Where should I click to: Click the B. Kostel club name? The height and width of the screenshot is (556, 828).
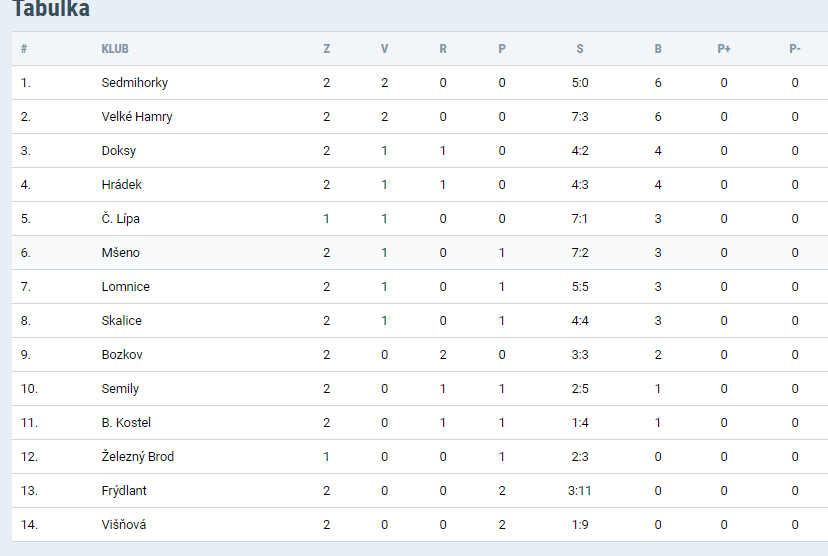pos(126,423)
